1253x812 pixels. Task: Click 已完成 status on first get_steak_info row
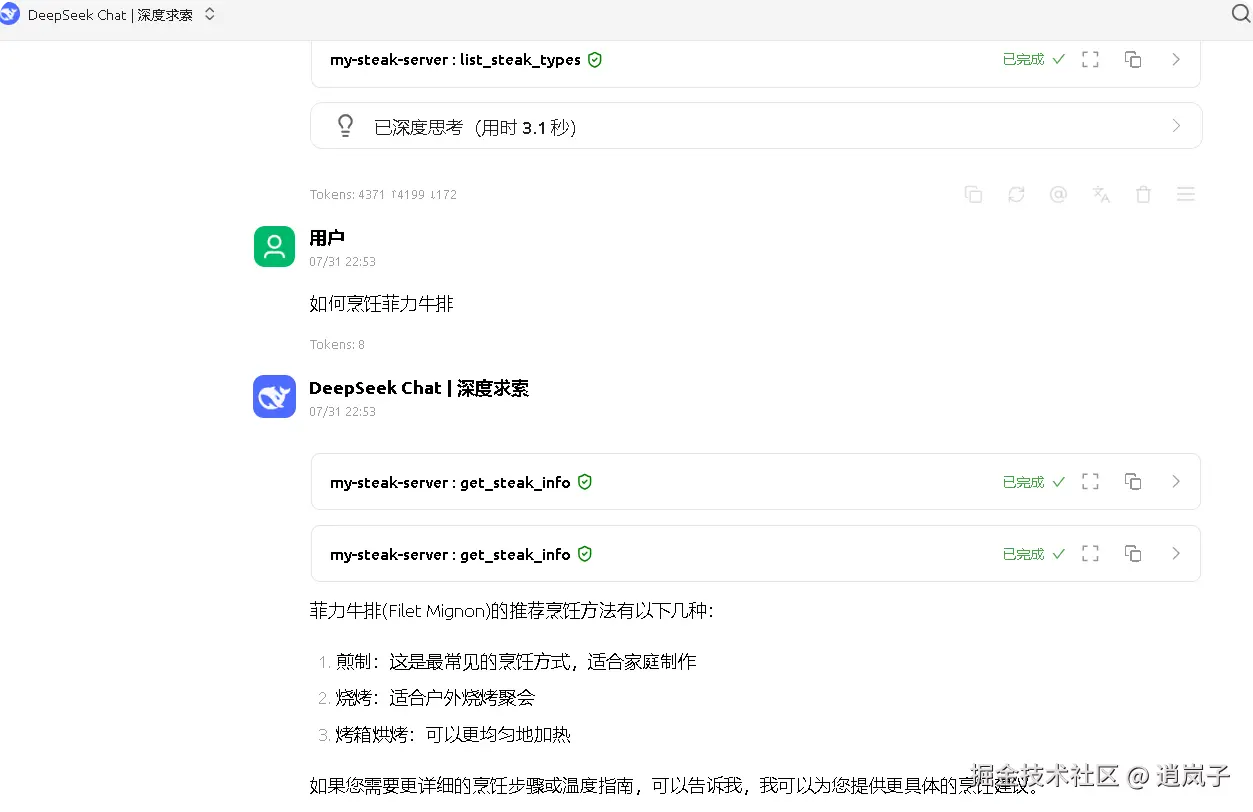coord(1033,482)
